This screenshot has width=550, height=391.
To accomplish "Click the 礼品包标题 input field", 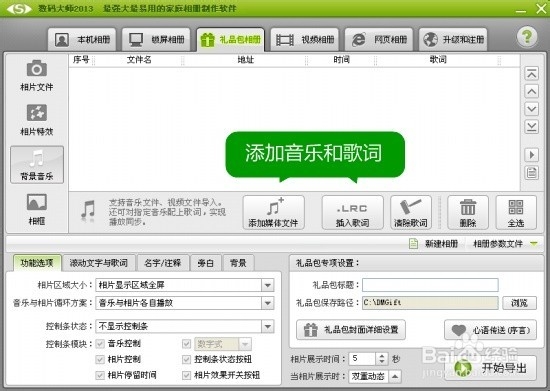I will [430, 285].
